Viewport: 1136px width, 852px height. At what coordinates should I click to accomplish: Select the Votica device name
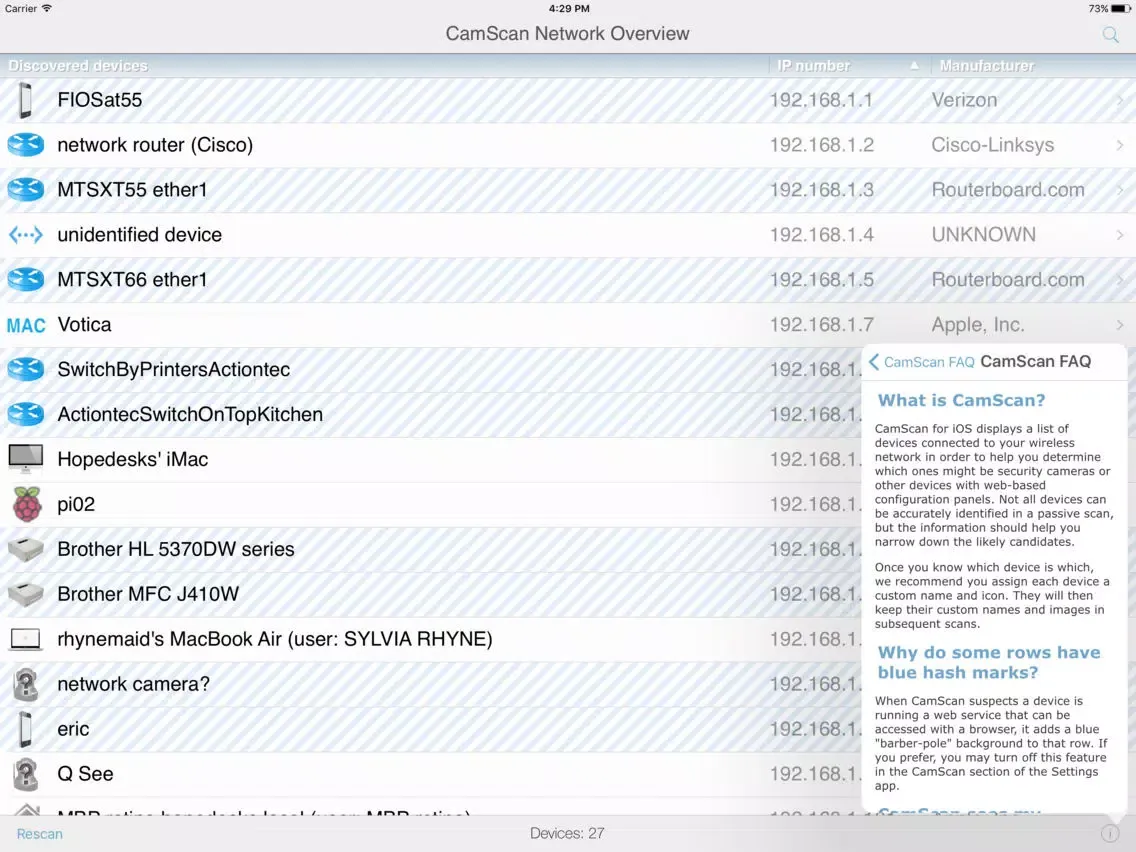[x=85, y=325]
